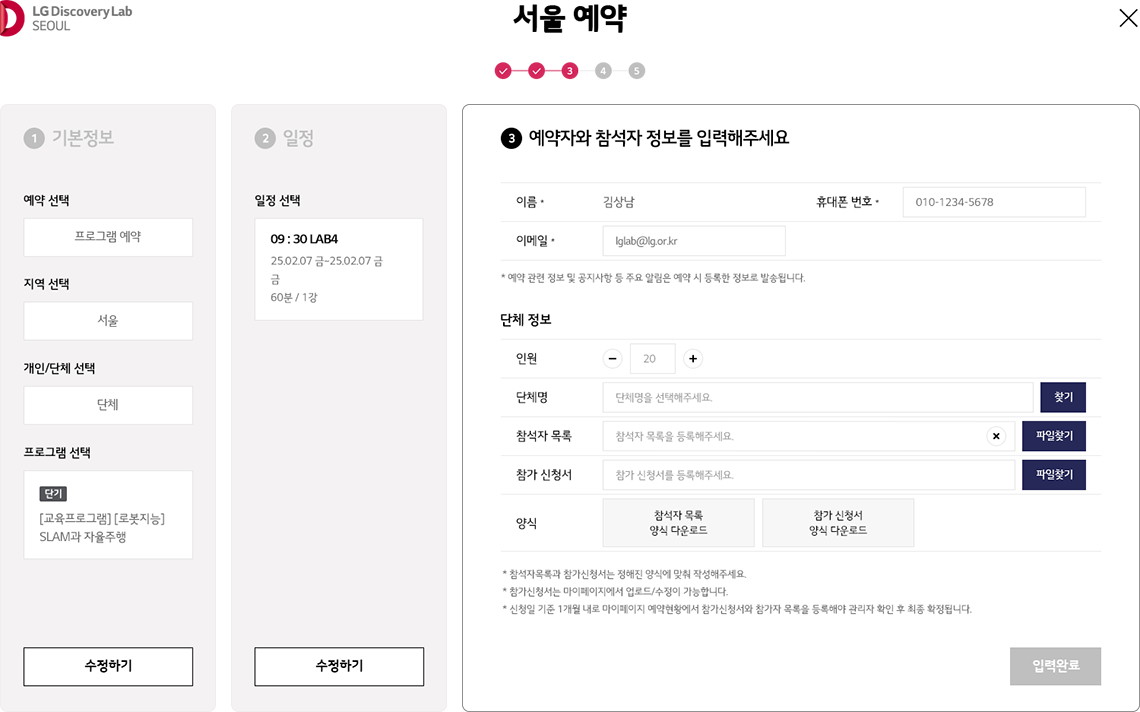Click the 입력완료 submit button
The image size is (1140, 712).
pos(1056,666)
